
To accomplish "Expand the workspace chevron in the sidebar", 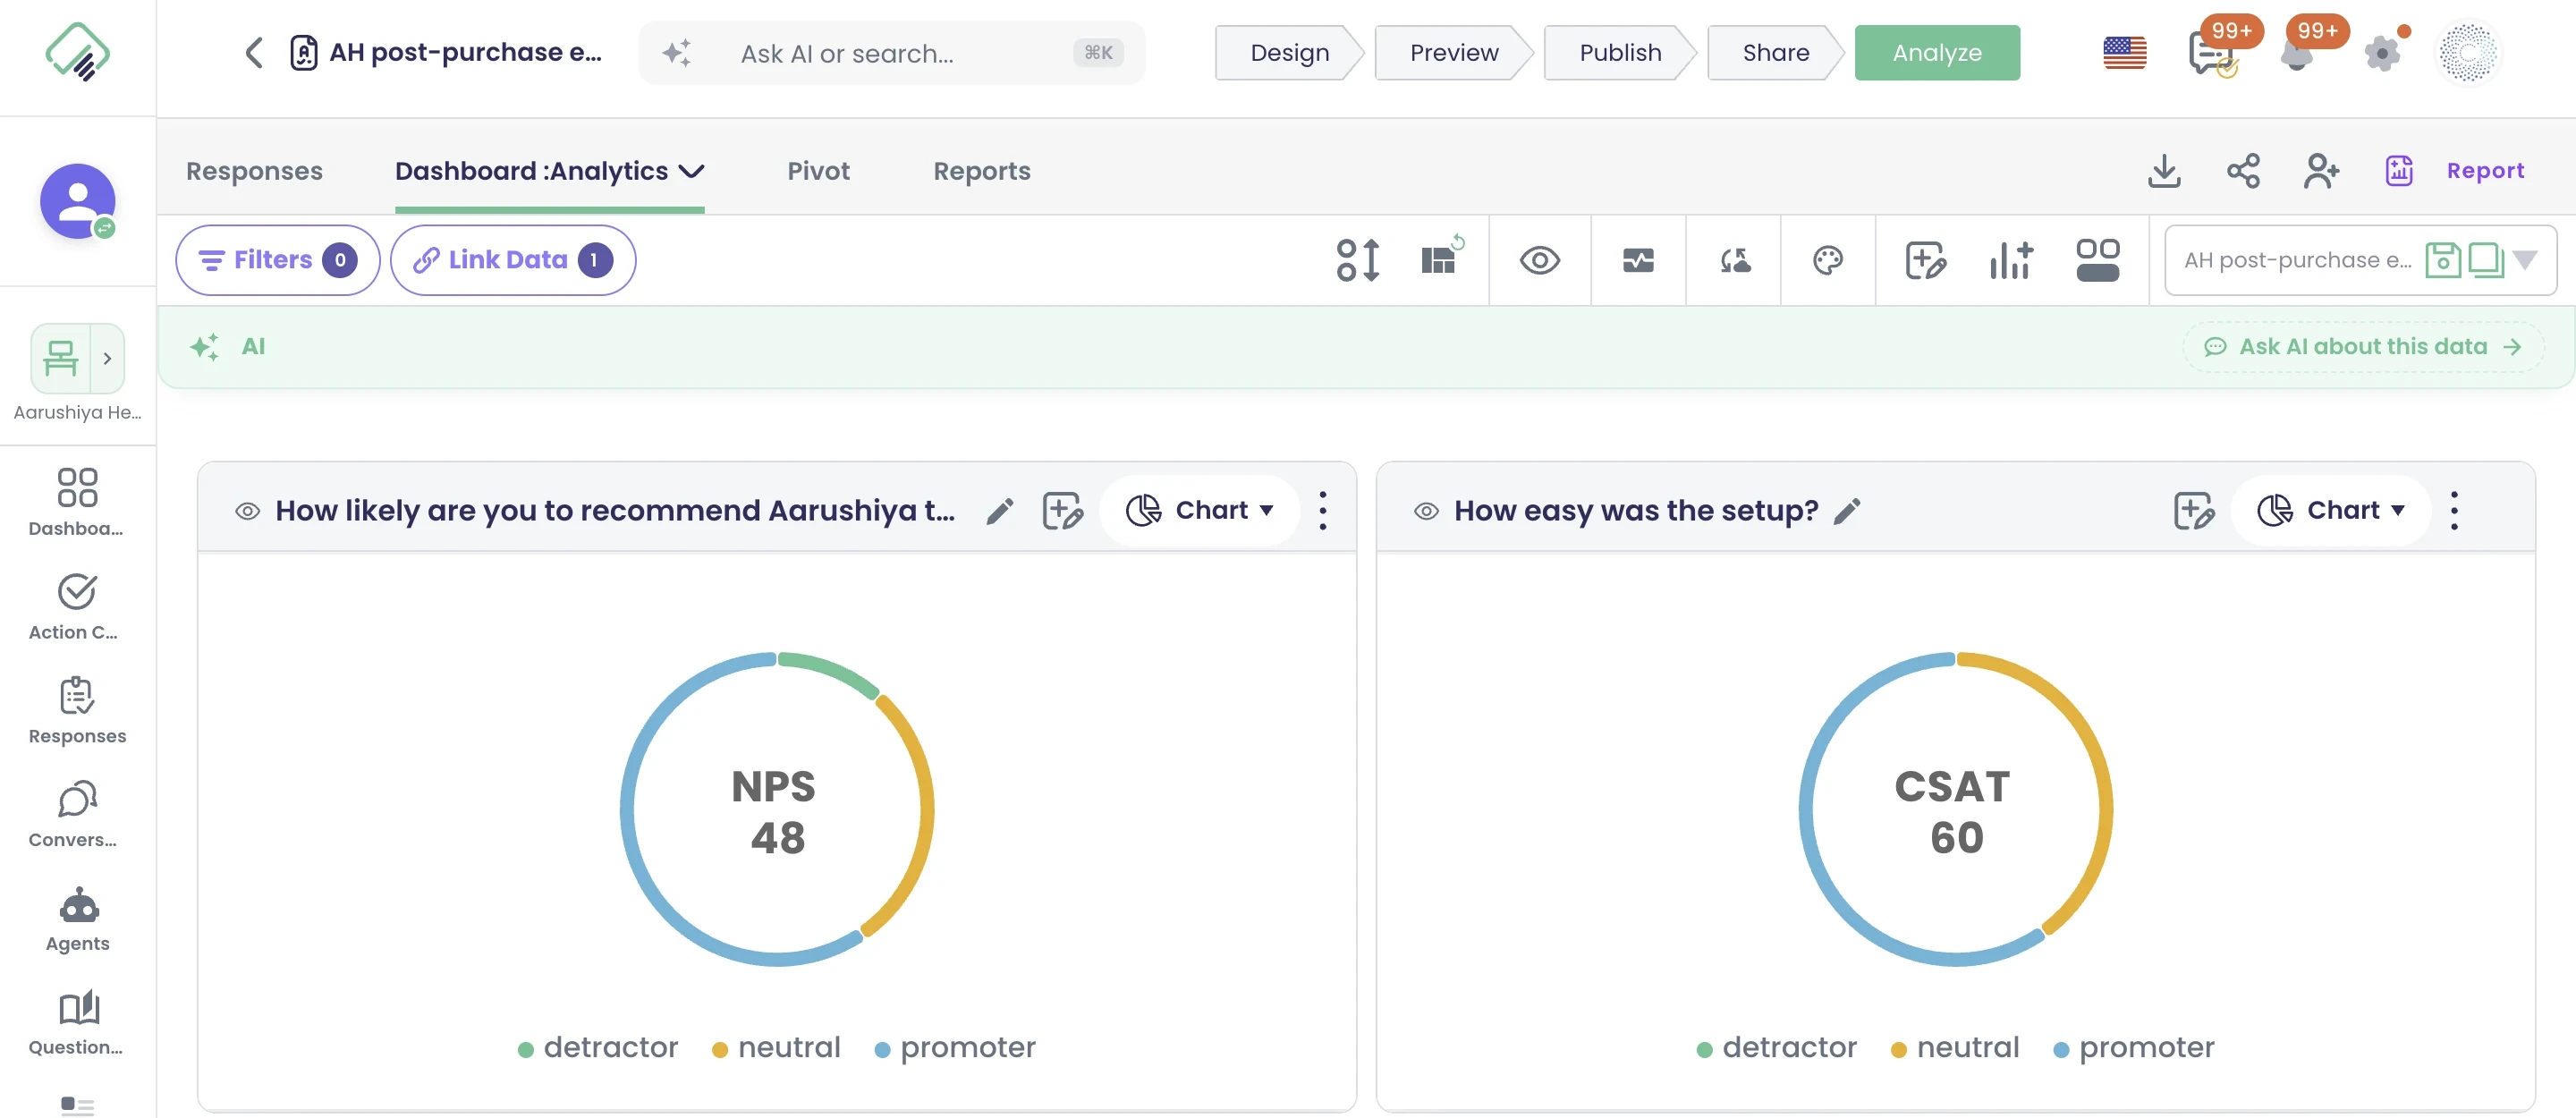I will (107, 358).
